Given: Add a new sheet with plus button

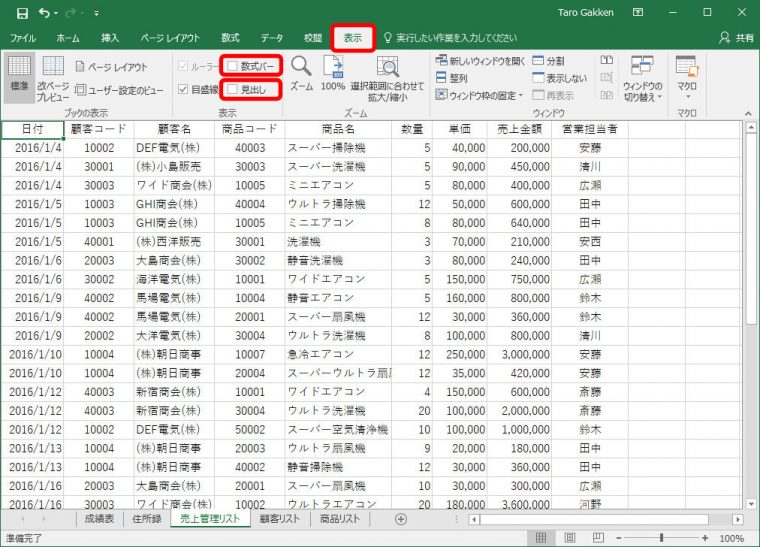Looking at the screenshot, I should 401,519.
